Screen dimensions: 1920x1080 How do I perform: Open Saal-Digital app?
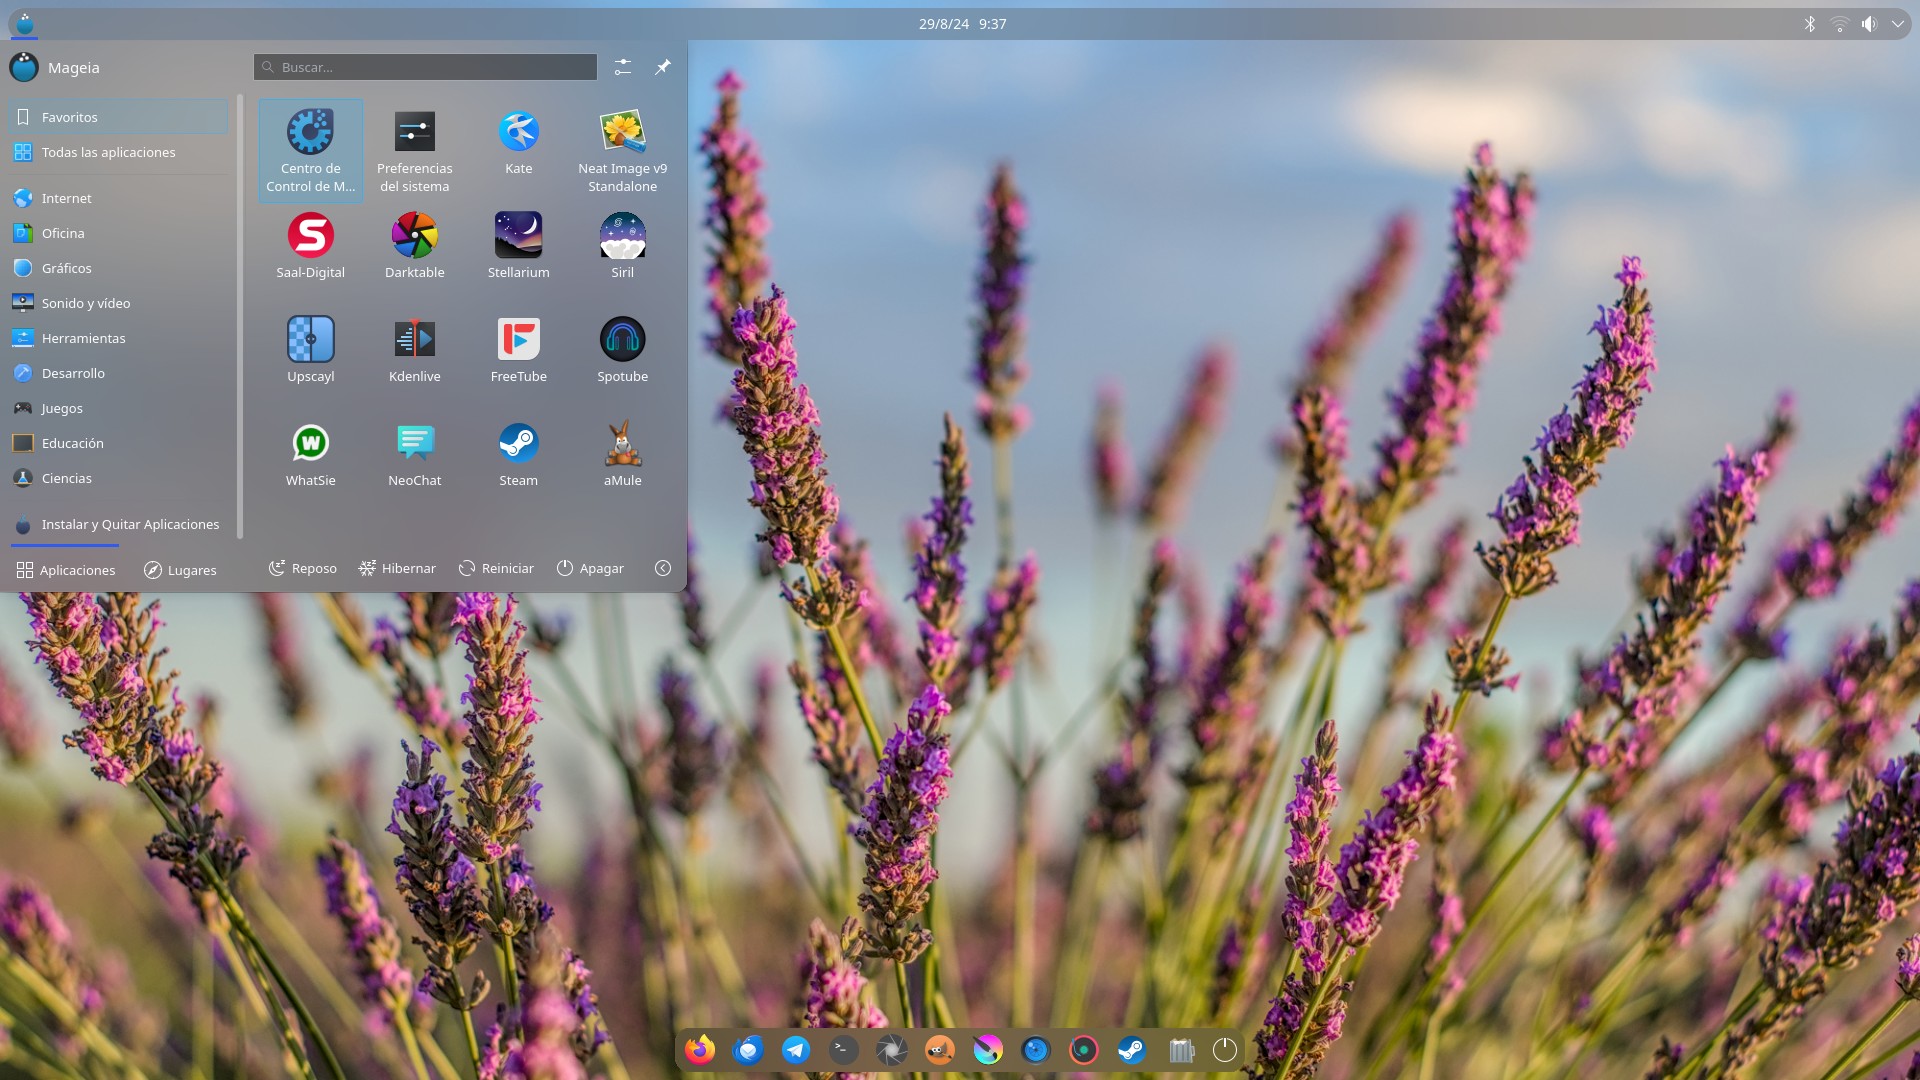click(x=310, y=246)
